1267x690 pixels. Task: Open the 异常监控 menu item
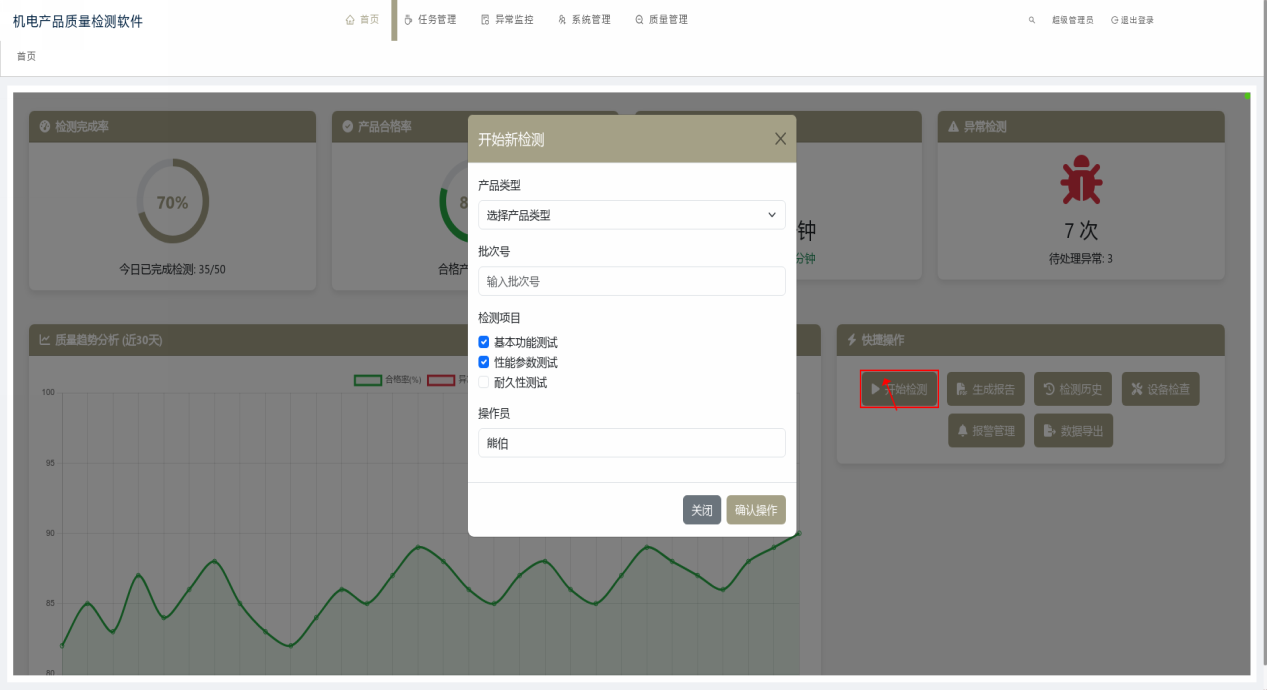click(507, 20)
